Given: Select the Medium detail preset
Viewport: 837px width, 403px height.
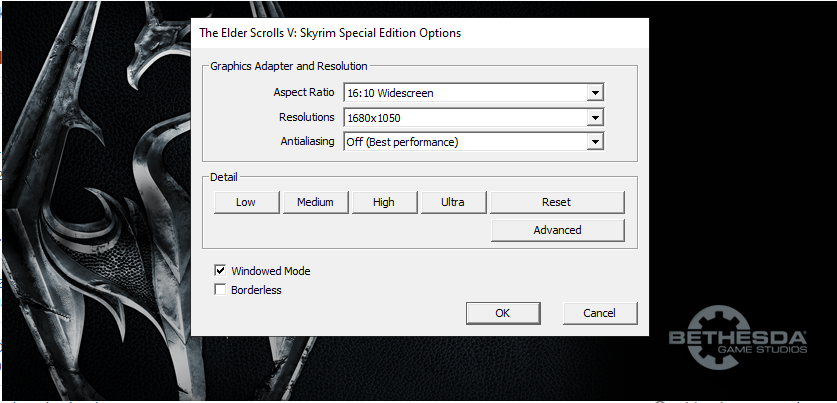Looking at the screenshot, I should [x=315, y=202].
